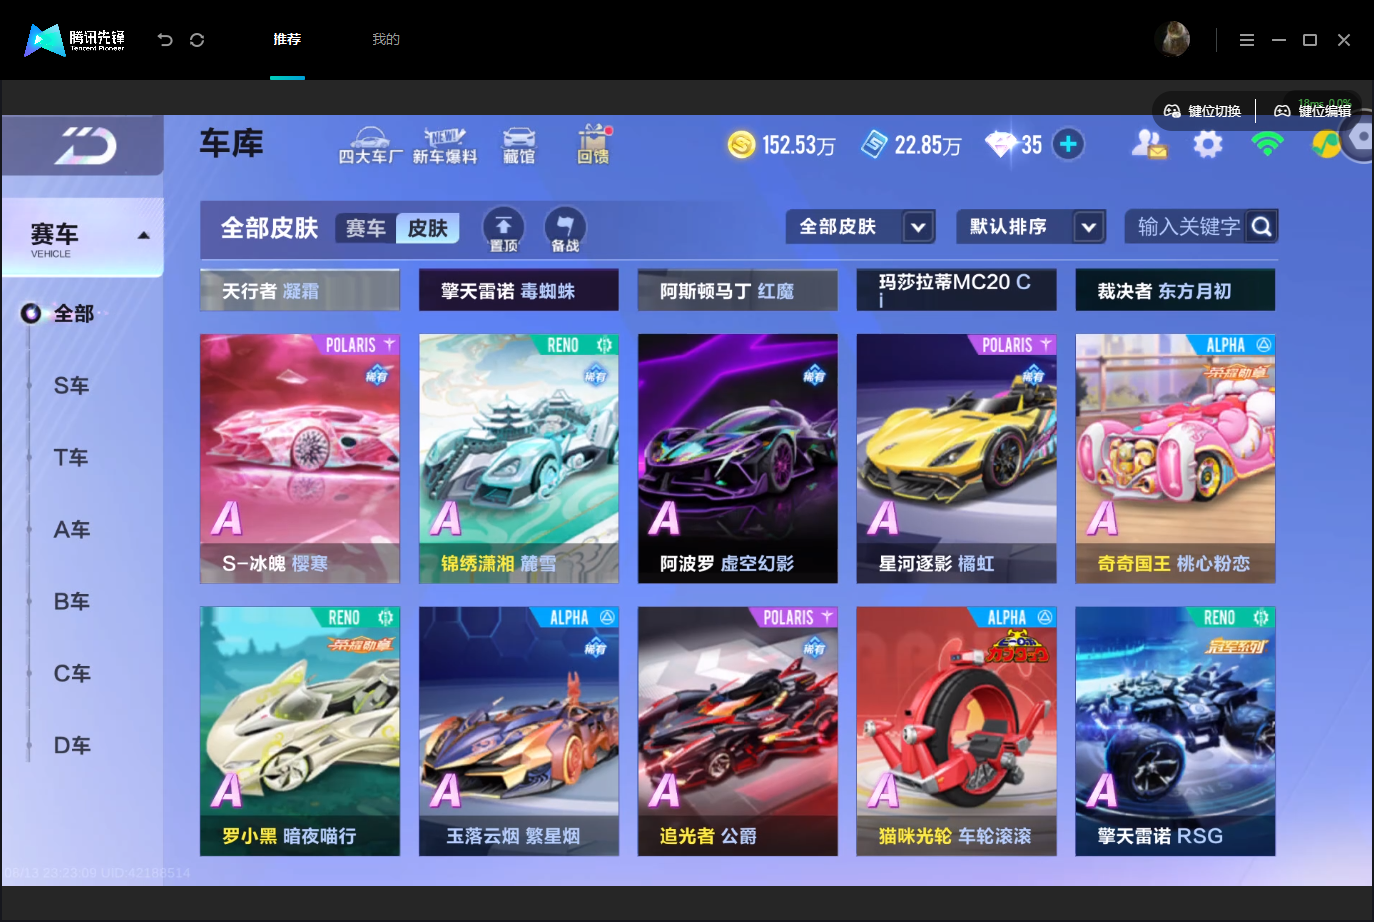This screenshot has width=1374, height=922.
Task: Add diamonds with the plus button
Action: [x=1068, y=144]
